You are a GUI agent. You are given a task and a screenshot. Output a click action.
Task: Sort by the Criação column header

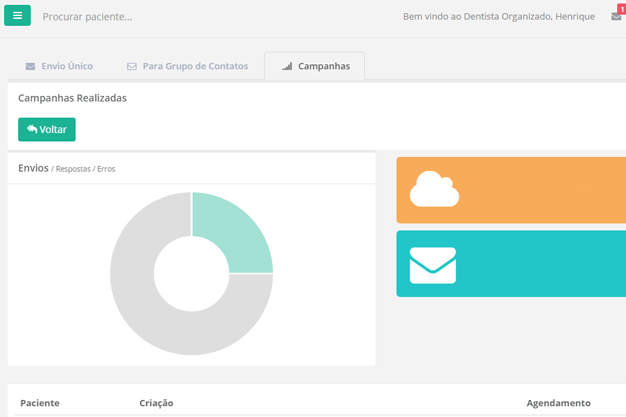point(156,403)
